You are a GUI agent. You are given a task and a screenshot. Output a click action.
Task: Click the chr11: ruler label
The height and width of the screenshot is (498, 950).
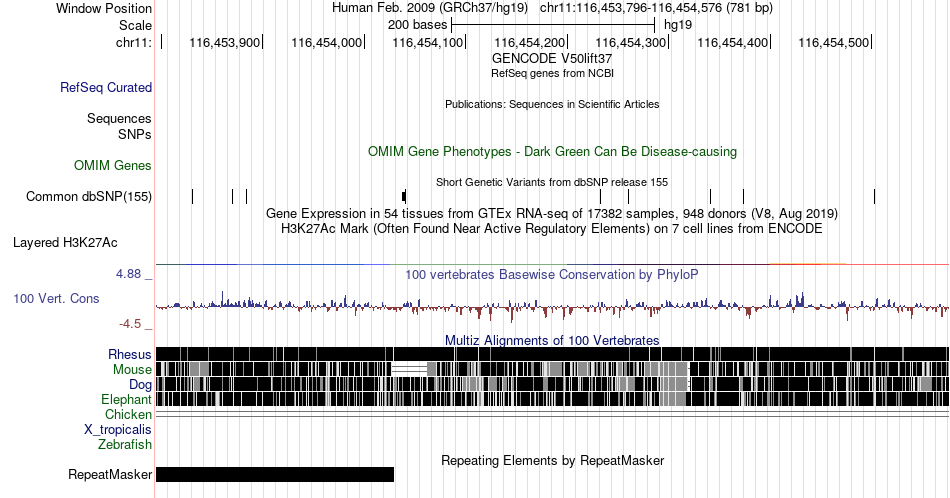point(134,42)
